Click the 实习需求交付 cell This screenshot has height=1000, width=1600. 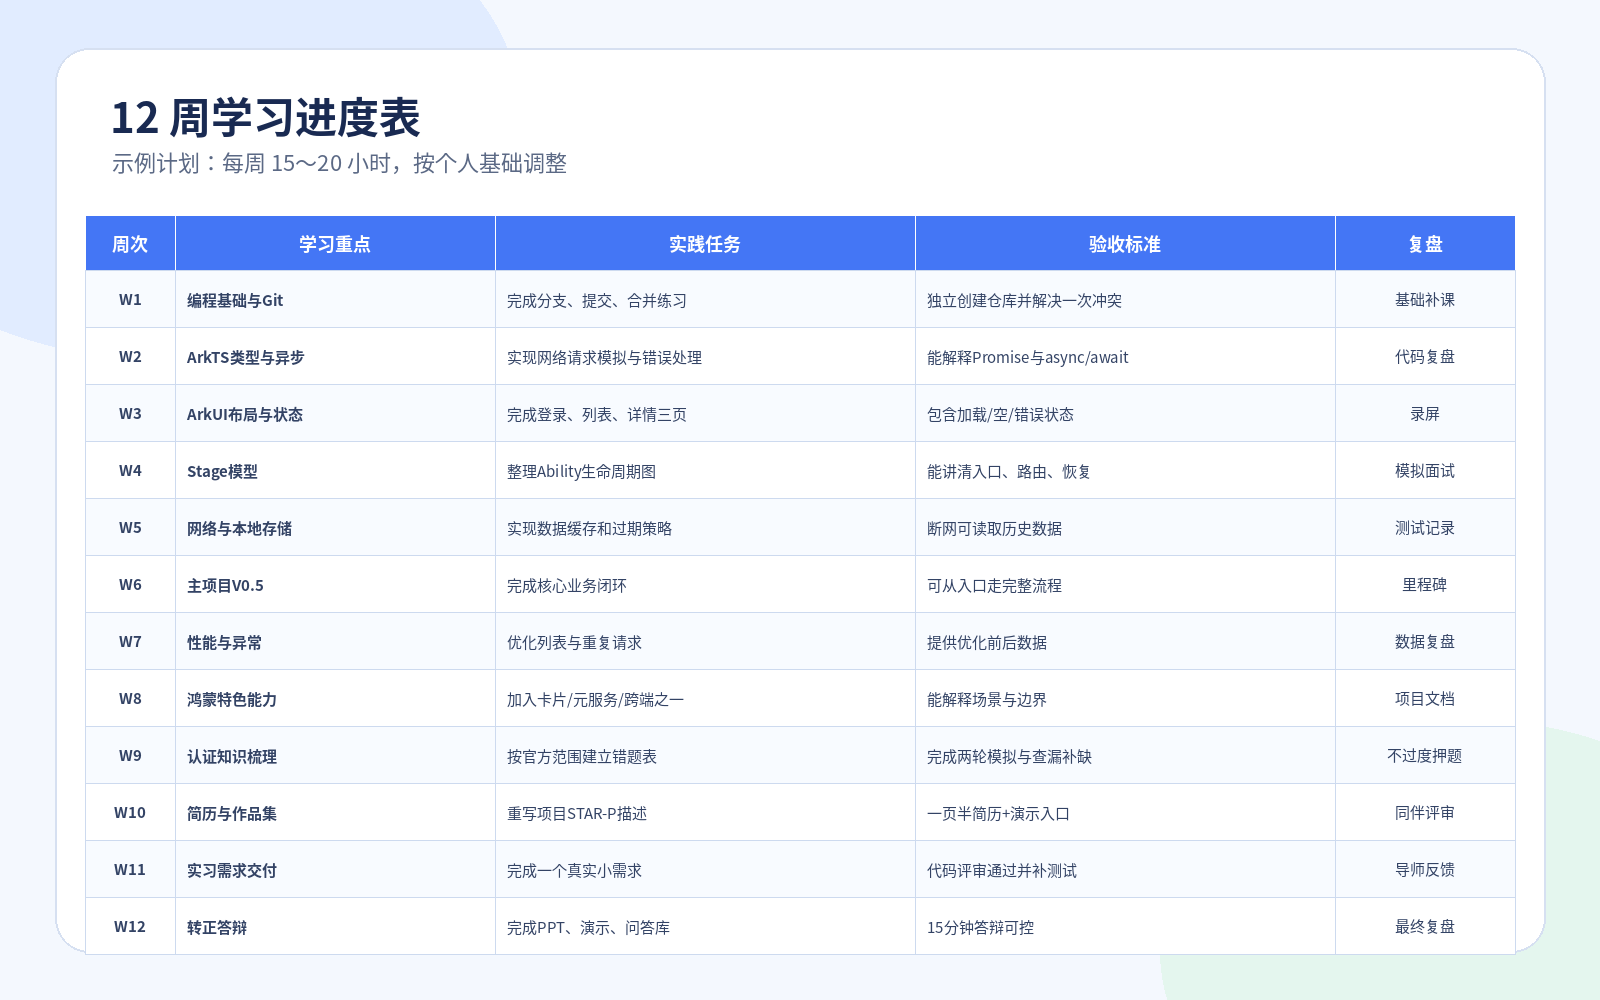pyautogui.click(x=335, y=869)
